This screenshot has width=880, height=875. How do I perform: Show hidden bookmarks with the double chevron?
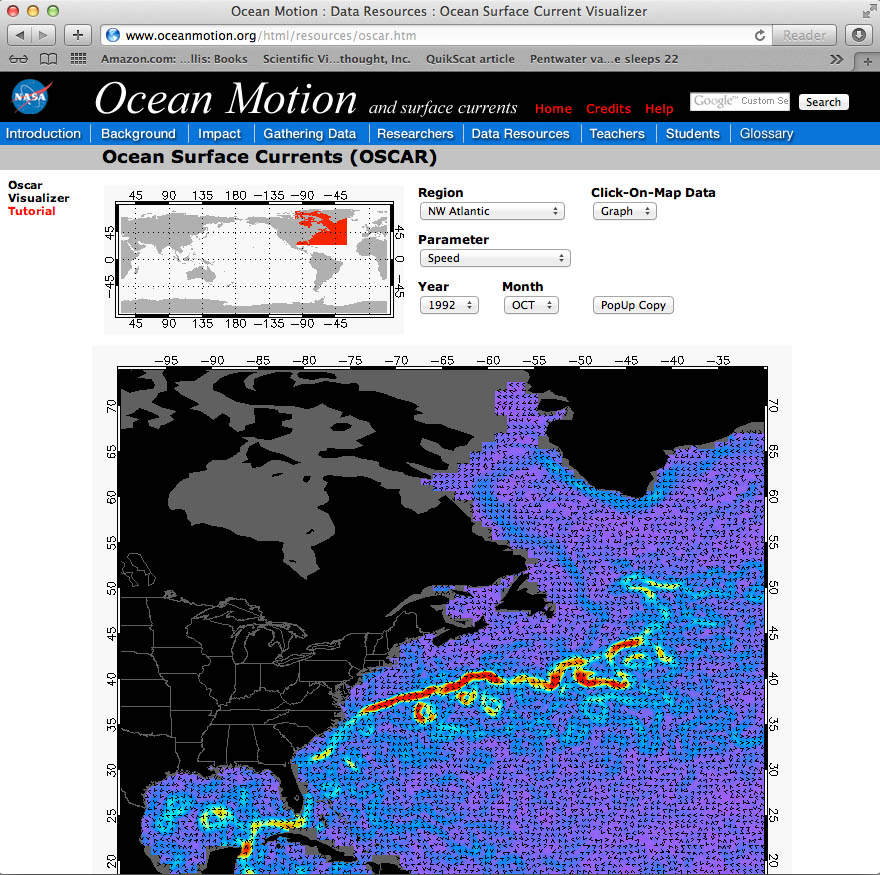837,59
